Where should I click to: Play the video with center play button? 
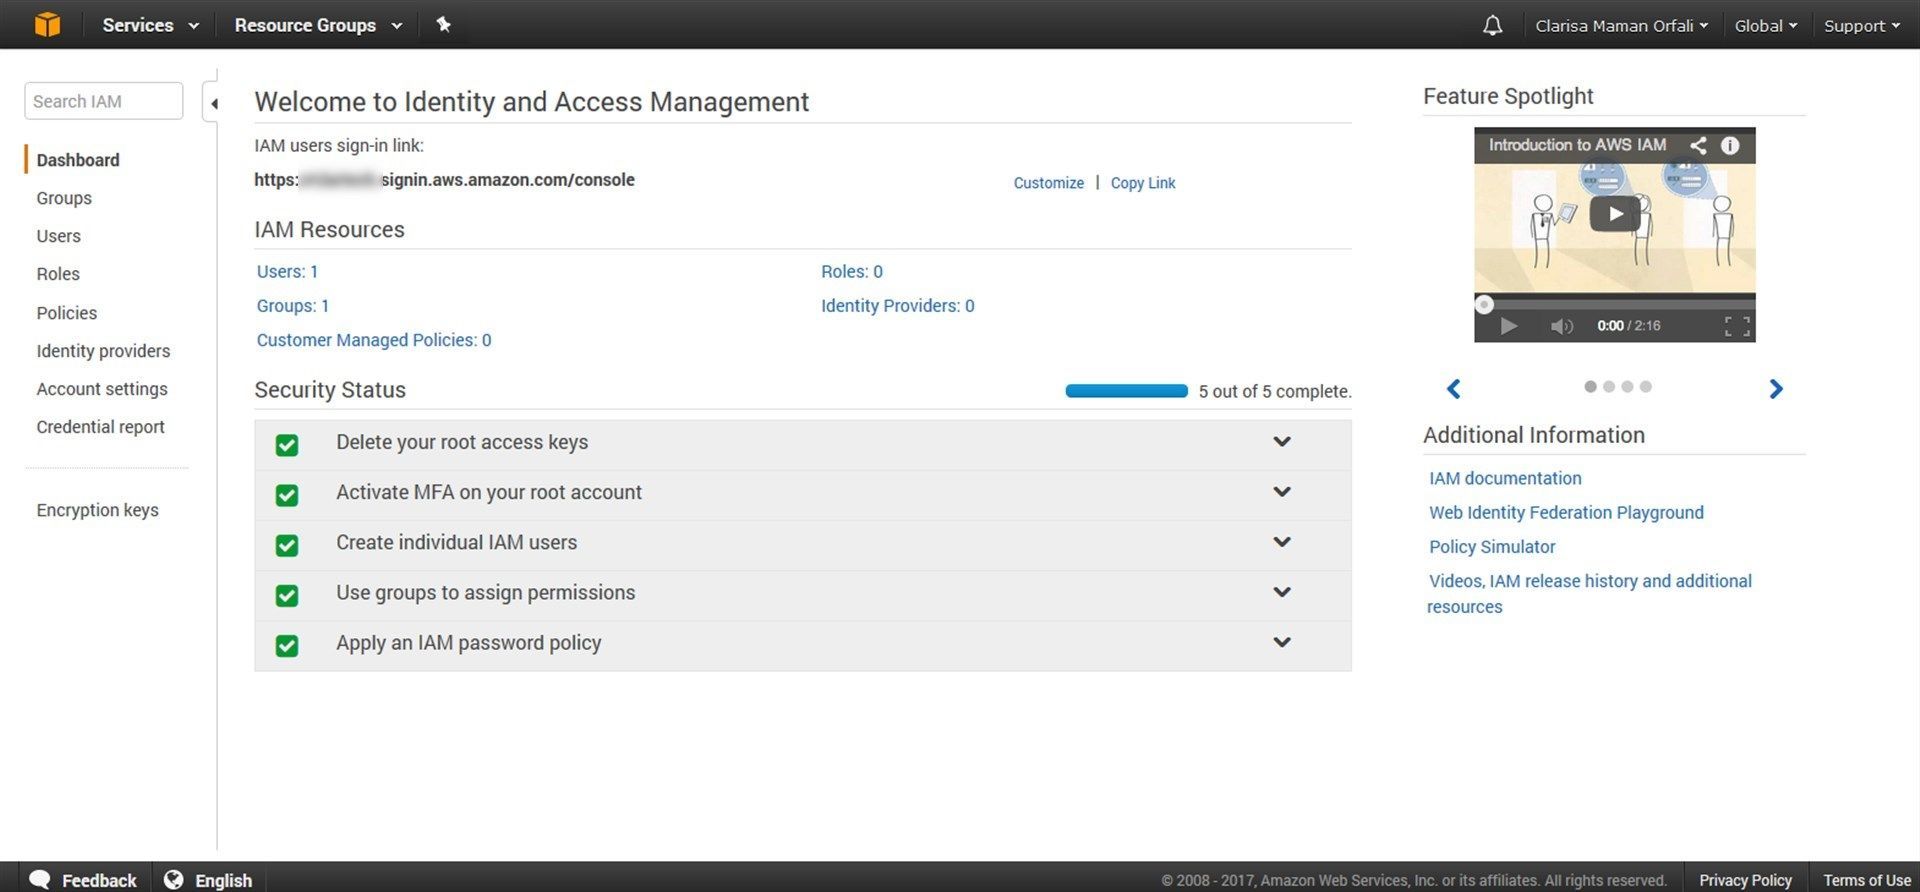1614,213
